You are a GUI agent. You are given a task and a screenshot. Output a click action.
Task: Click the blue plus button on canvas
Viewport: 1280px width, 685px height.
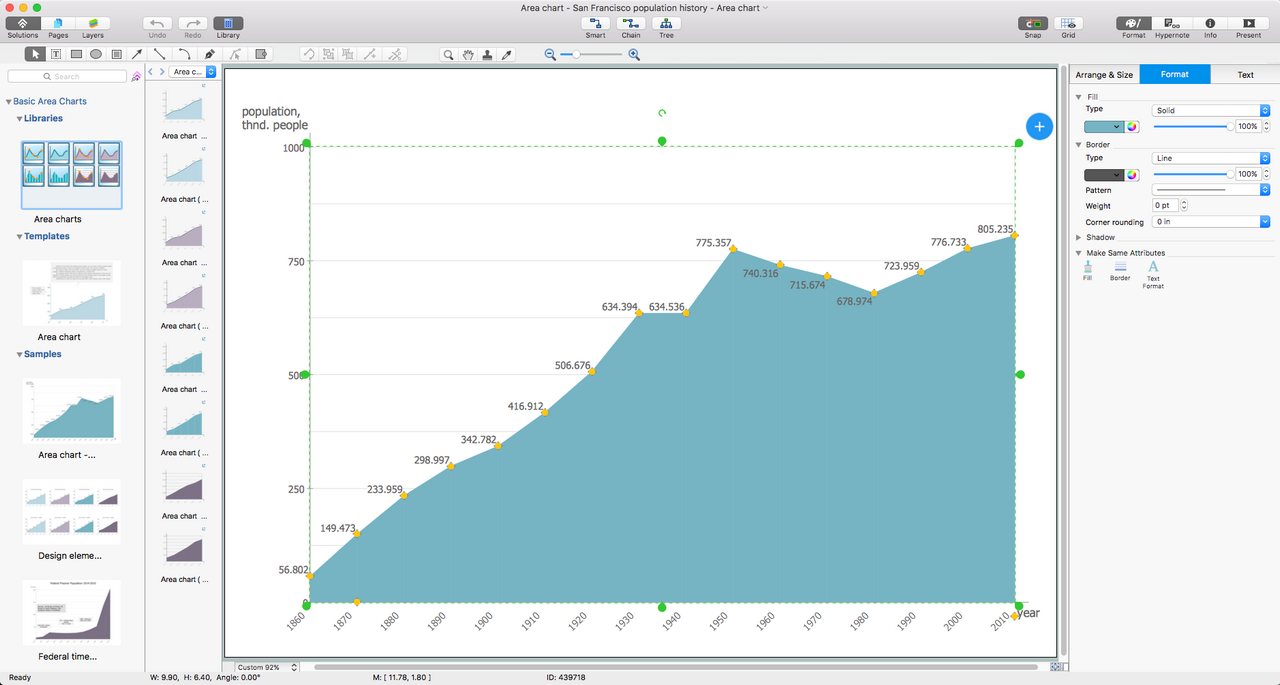(x=1039, y=126)
